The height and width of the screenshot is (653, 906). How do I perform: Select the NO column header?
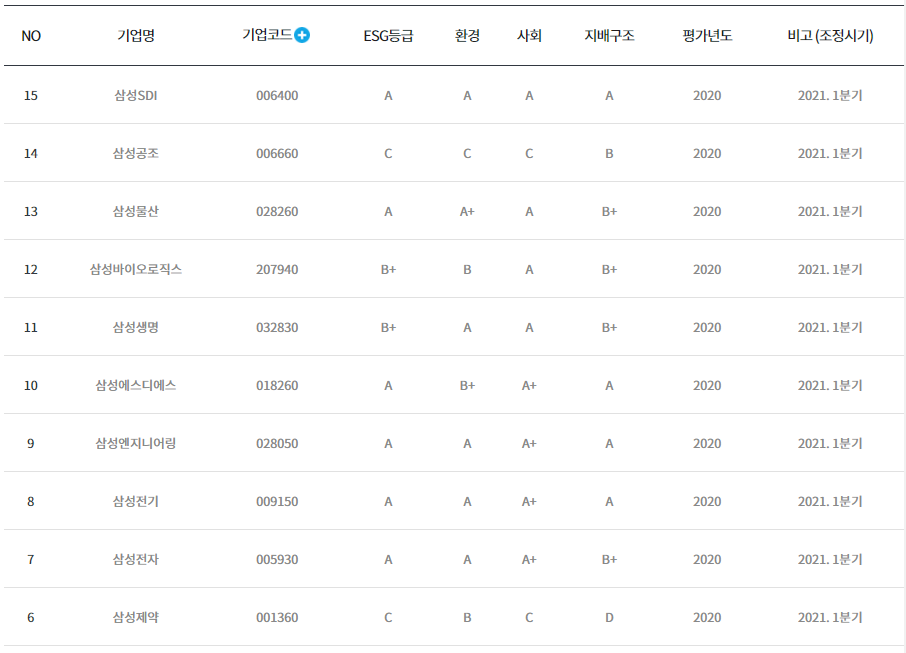31,36
